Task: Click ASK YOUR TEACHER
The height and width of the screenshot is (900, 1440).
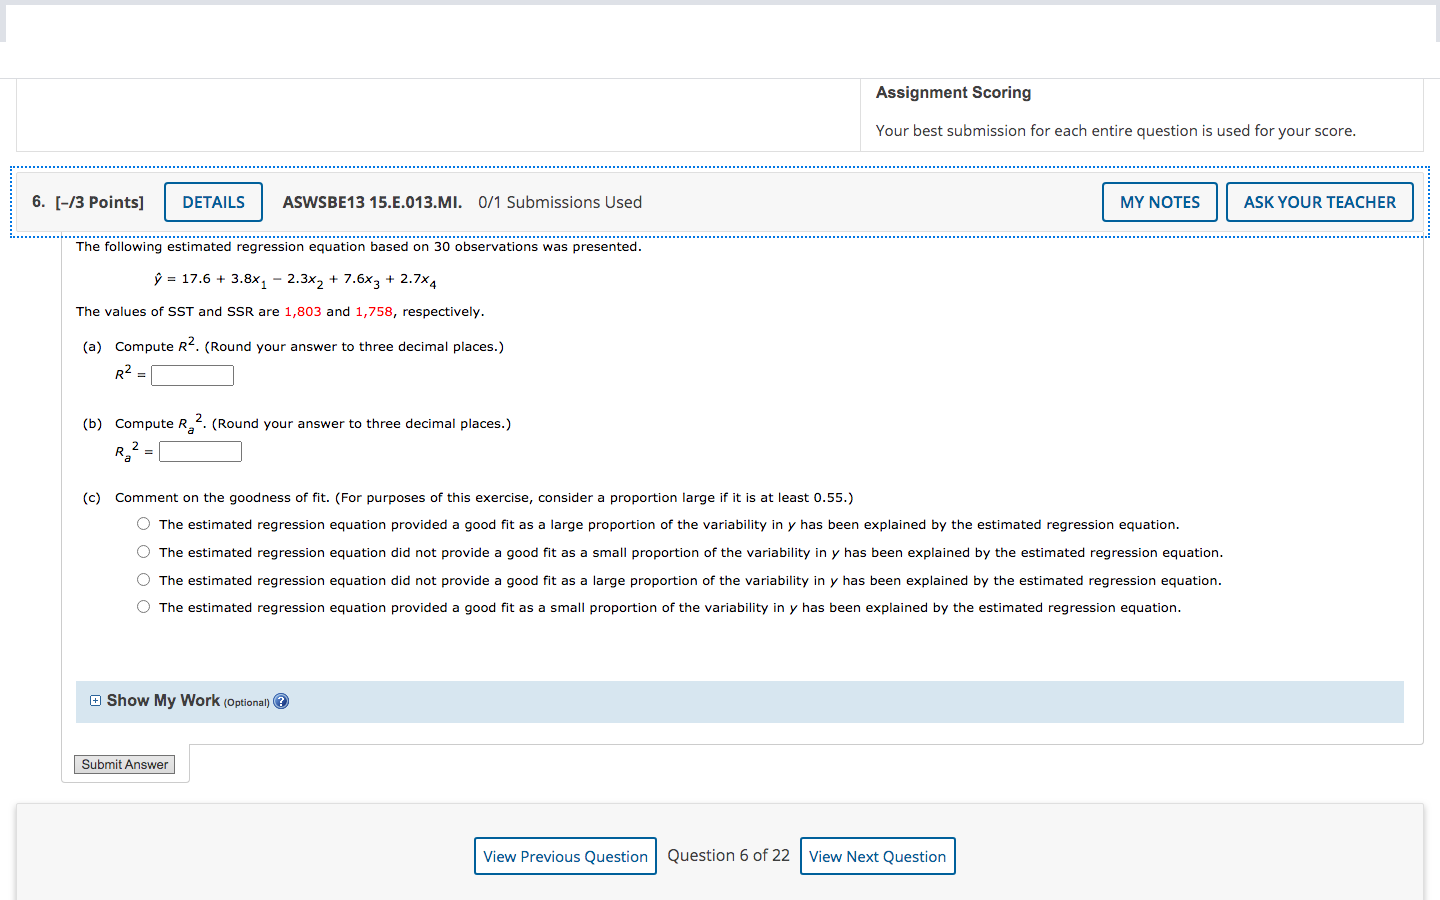Action: (1319, 201)
